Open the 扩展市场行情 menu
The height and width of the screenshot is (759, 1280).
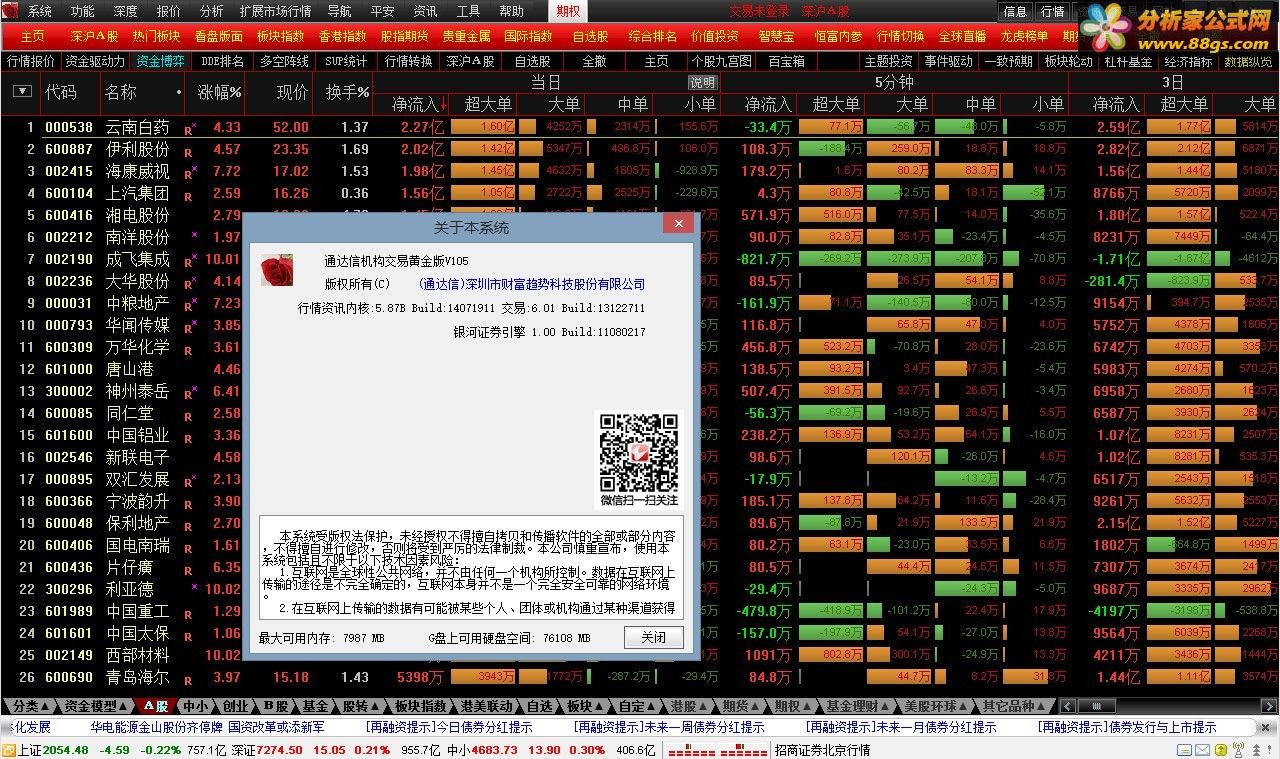coord(274,11)
